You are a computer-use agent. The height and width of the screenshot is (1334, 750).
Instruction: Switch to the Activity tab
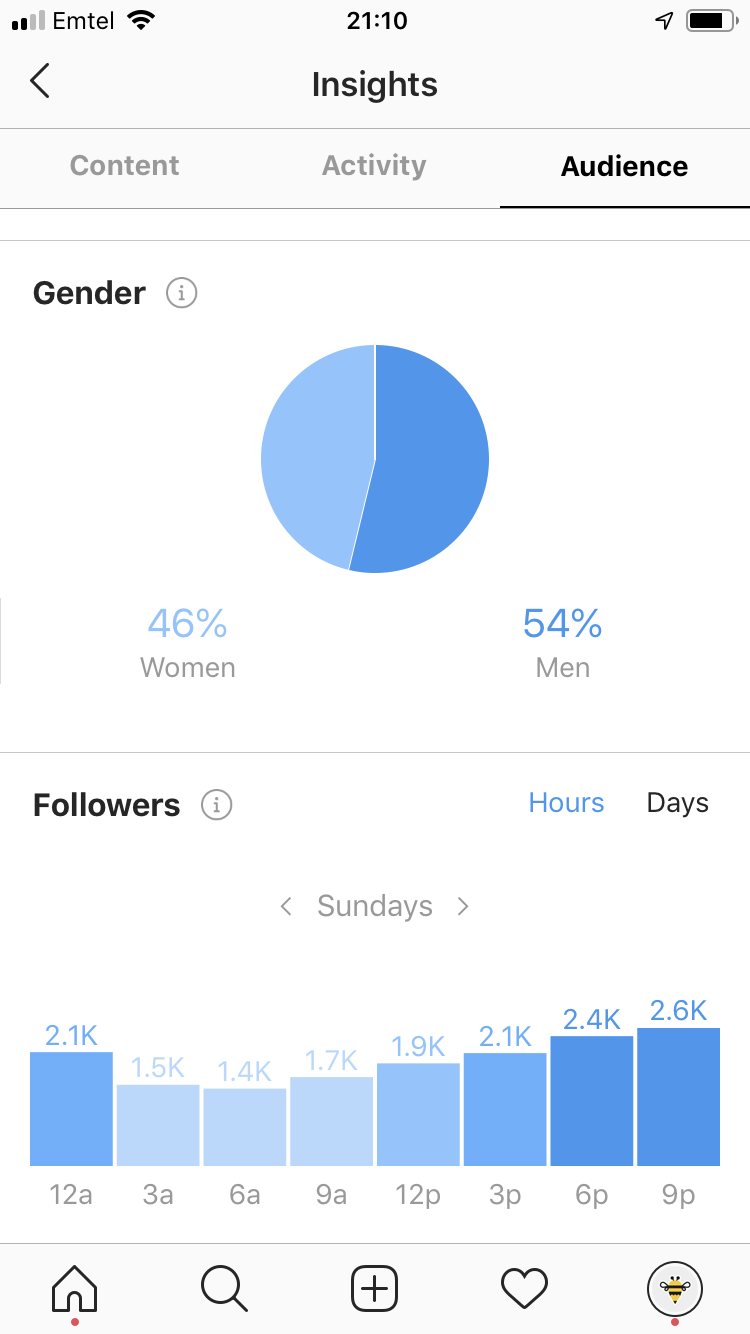[374, 166]
